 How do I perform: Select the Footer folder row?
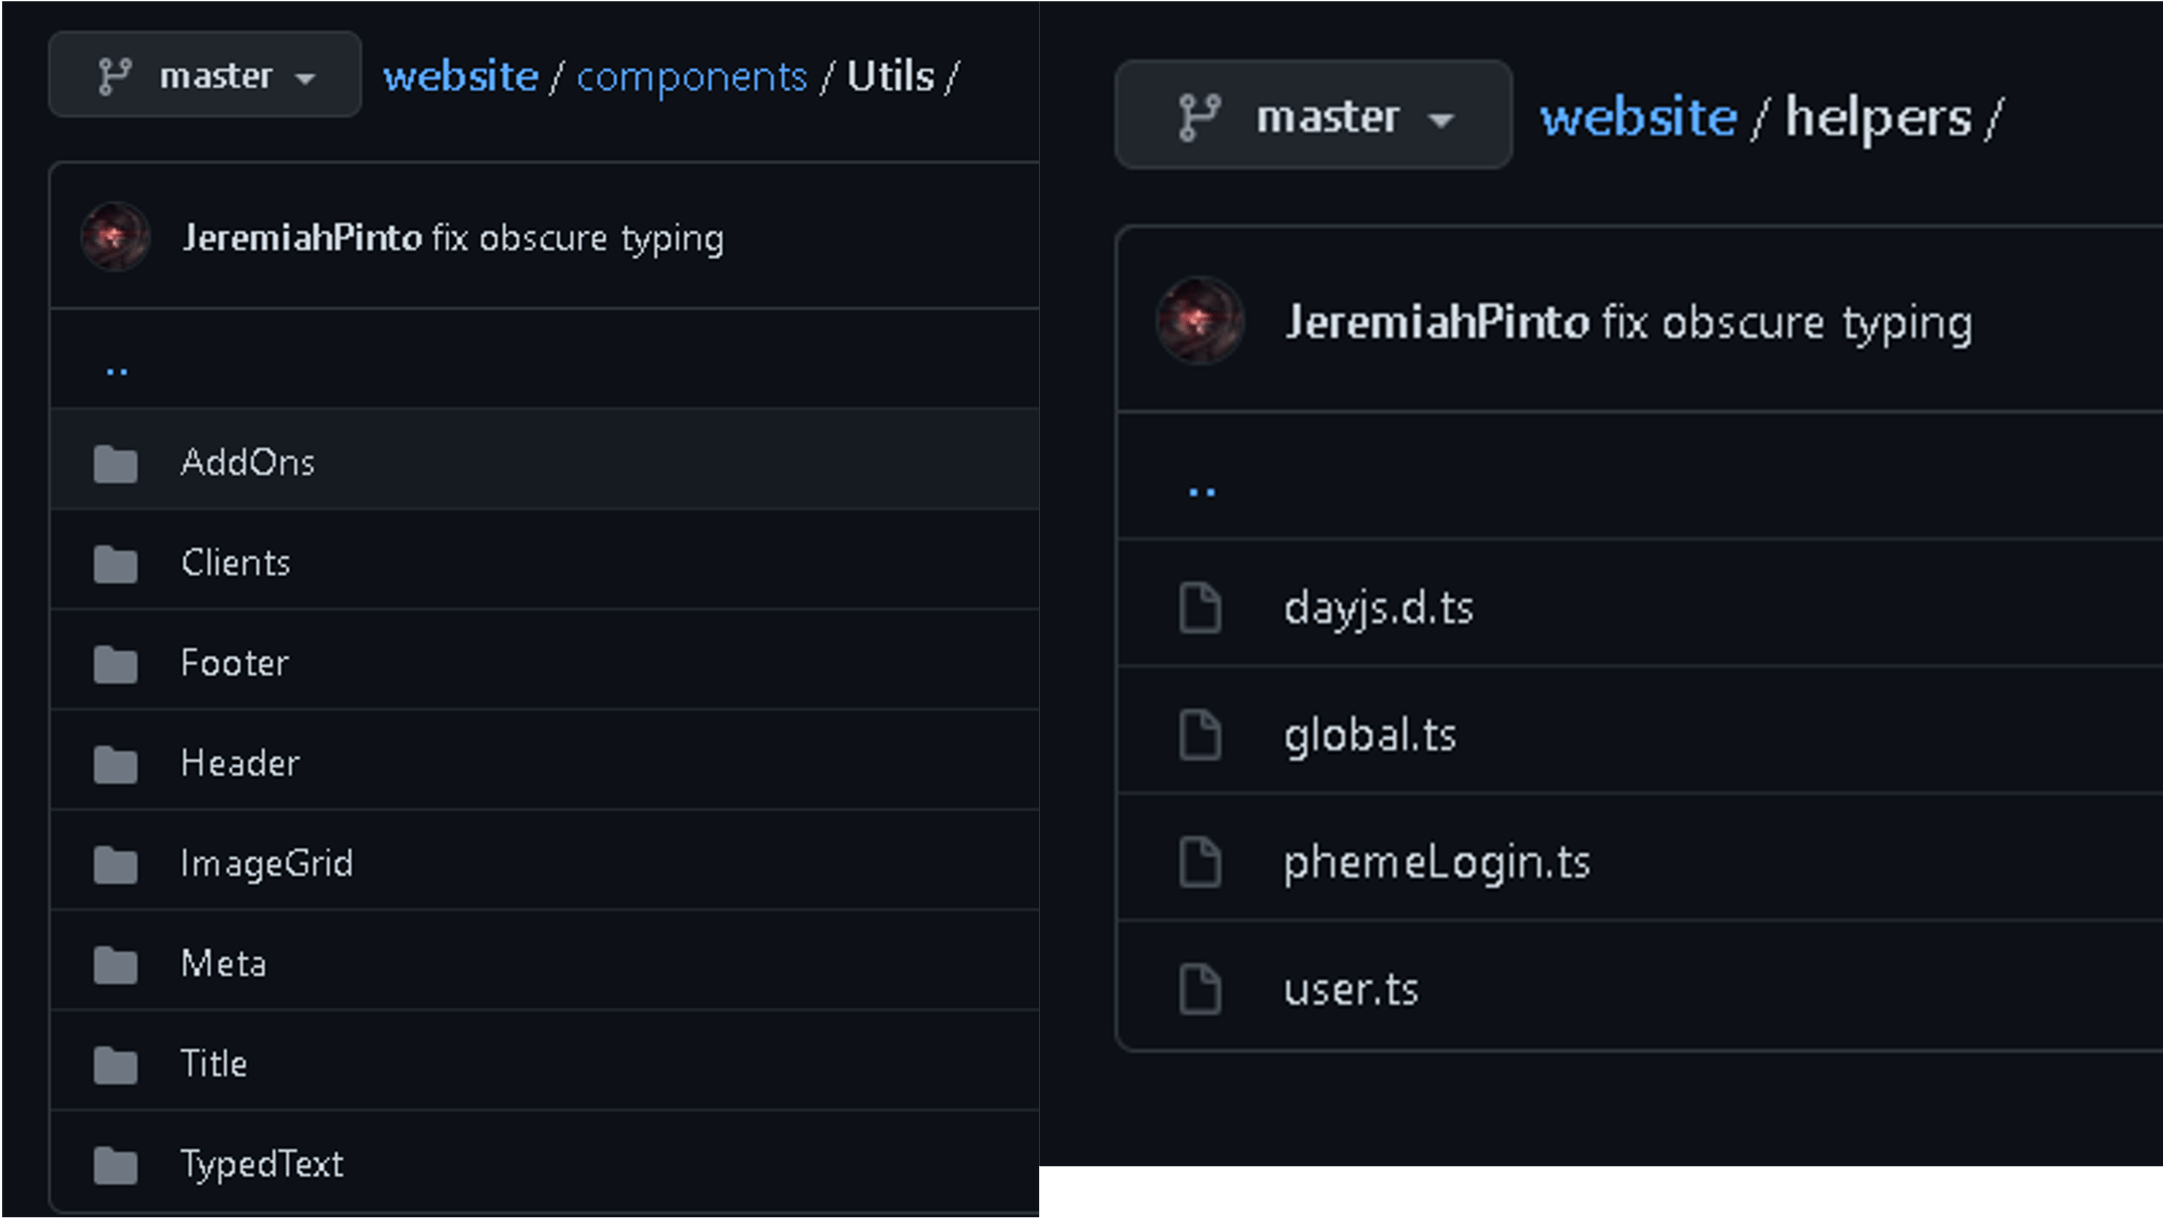click(x=234, y=662)
